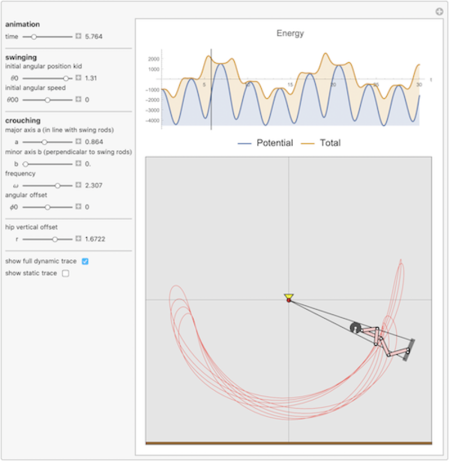Expand the hip vertical offset r controls

(78, 239)
